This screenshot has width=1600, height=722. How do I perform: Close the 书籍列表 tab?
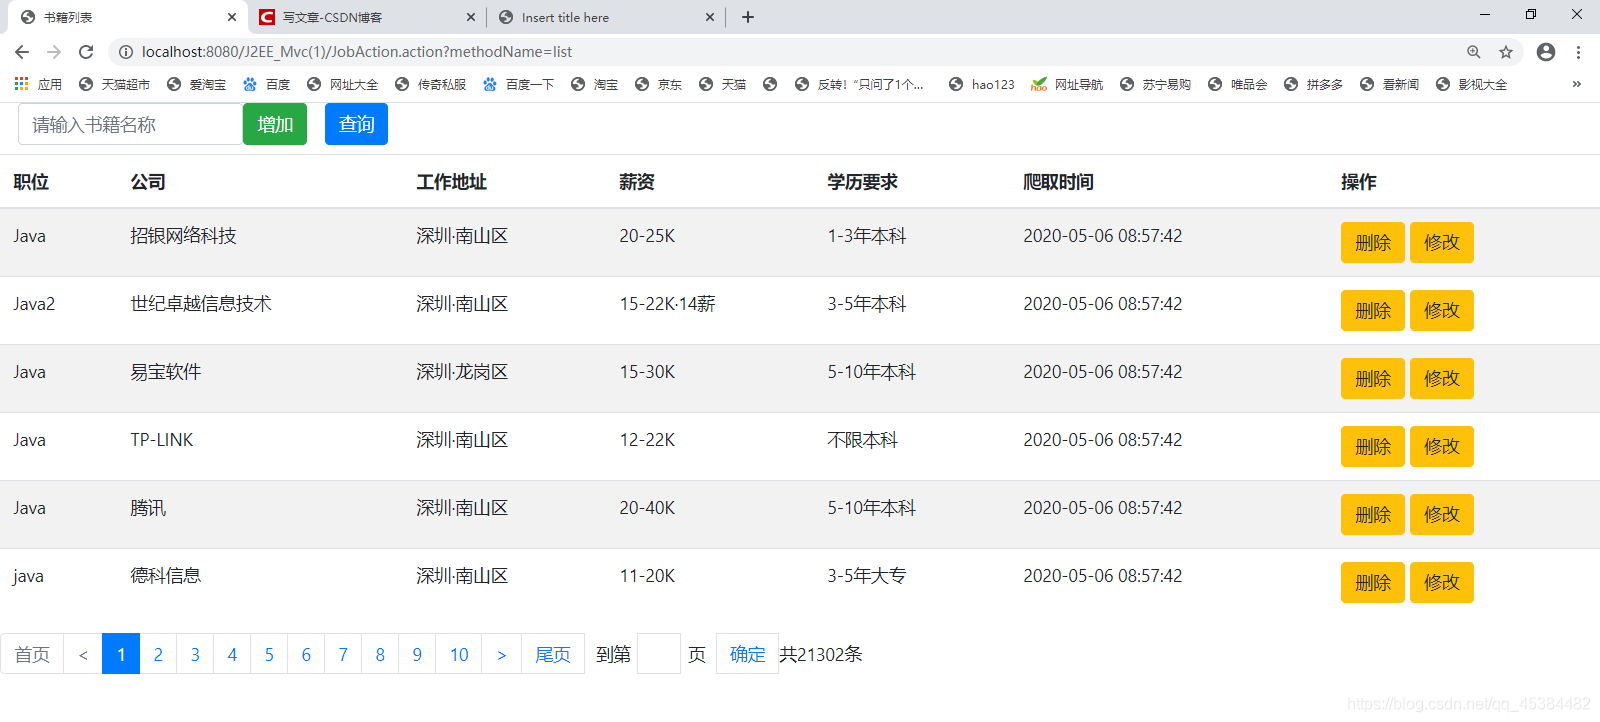click(x=232, y=17)
